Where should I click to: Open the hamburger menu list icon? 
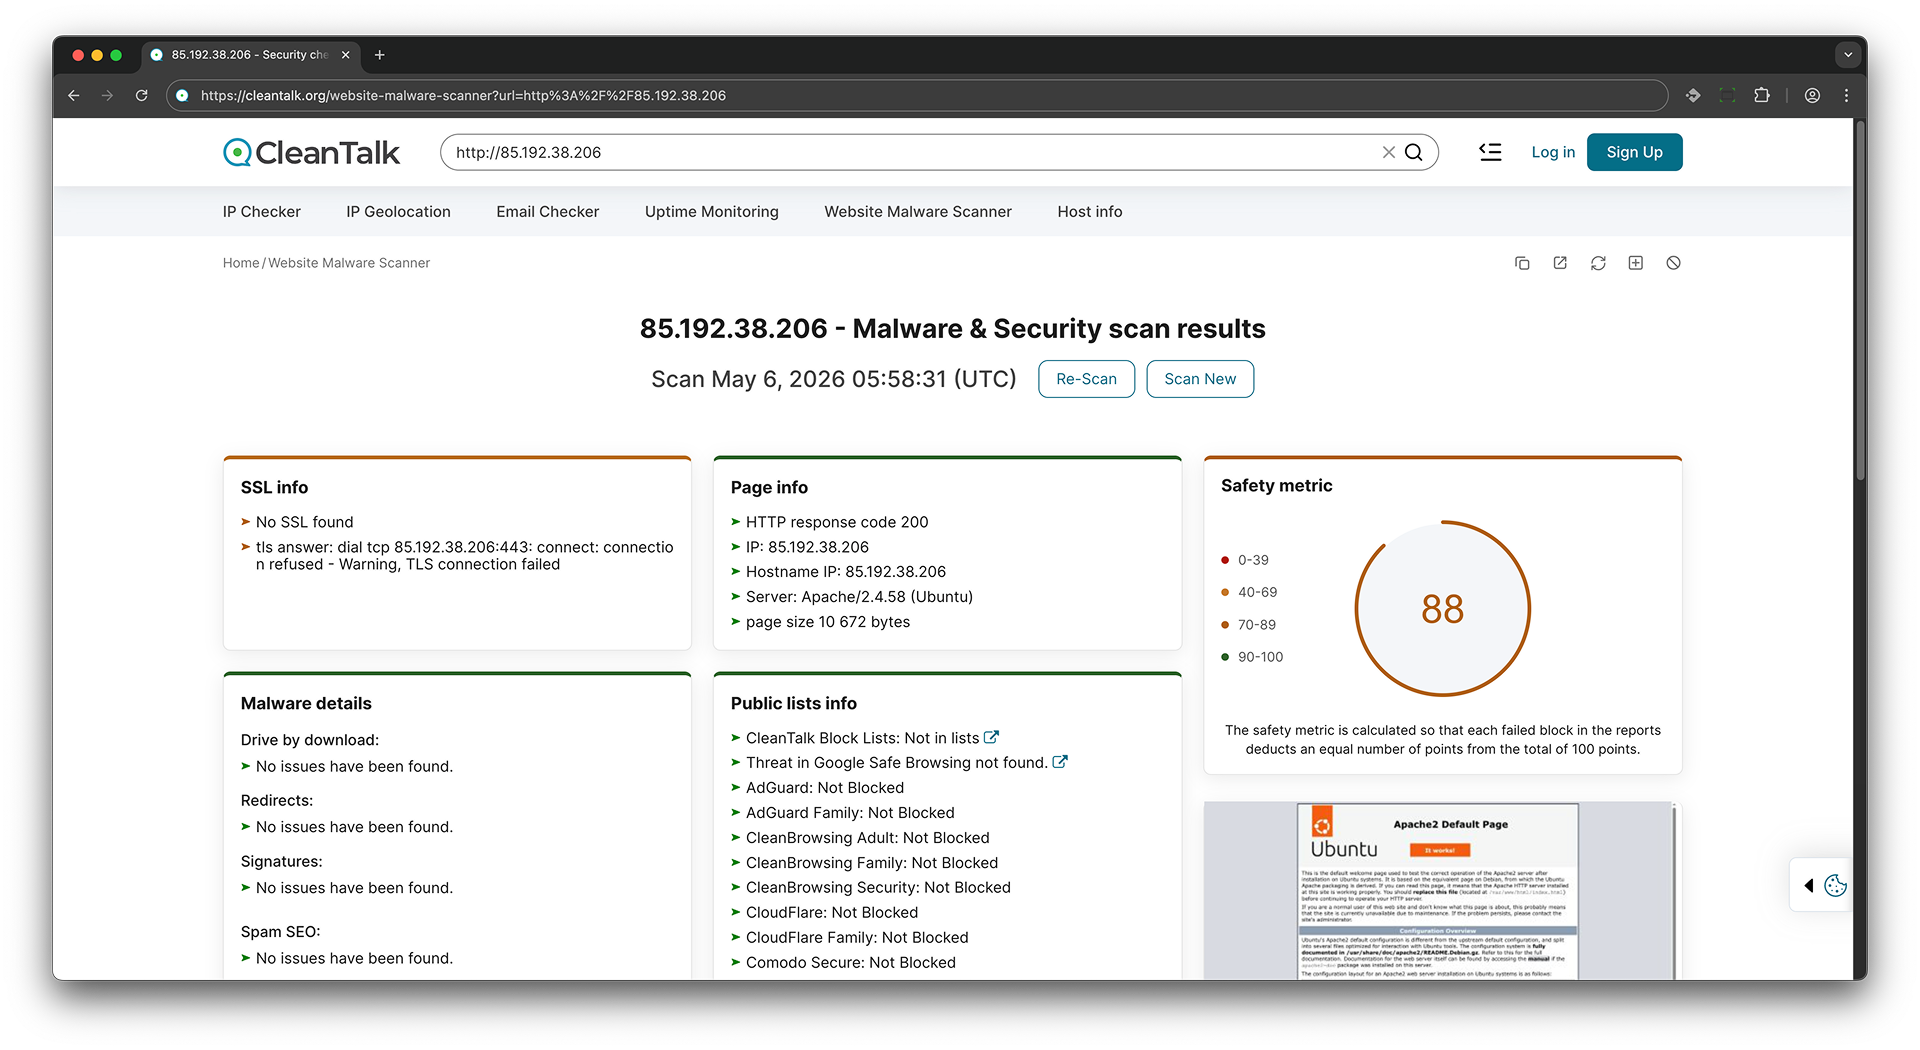(1491, 152)
